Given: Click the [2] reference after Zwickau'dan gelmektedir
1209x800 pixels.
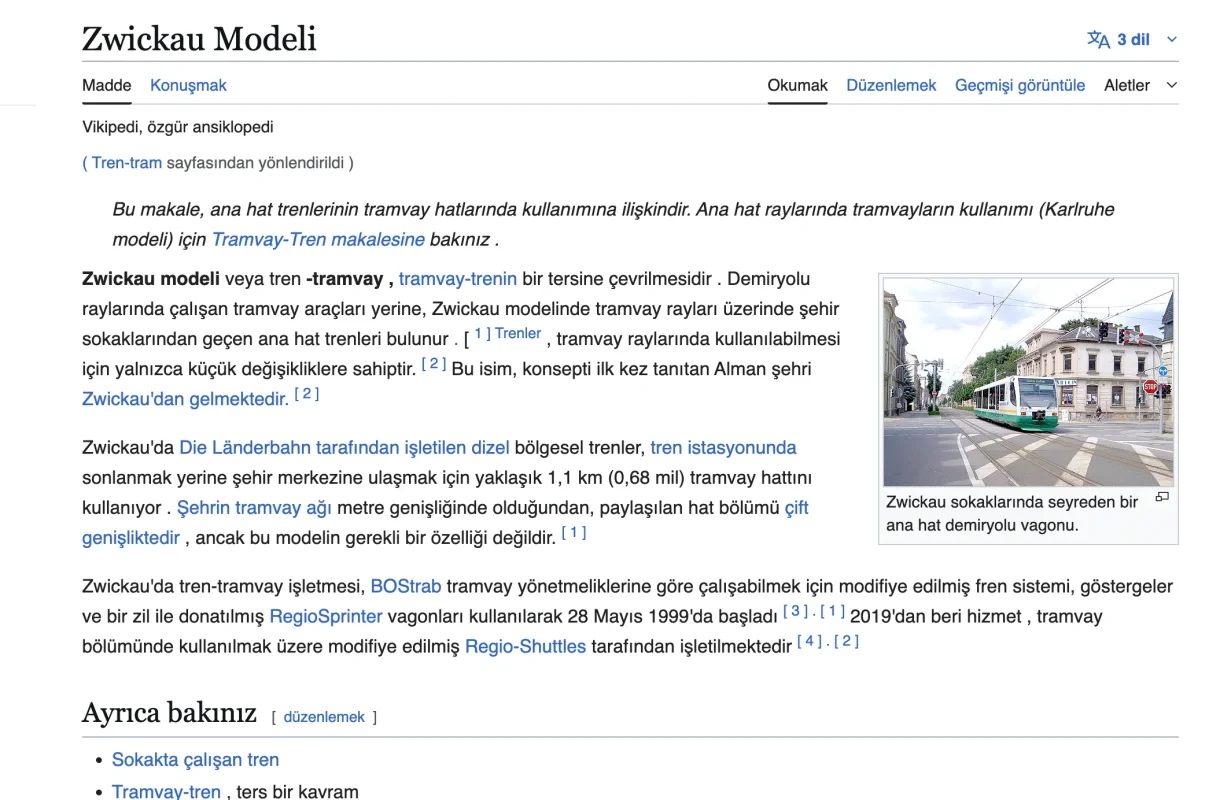Looking at the screenshot, I should [306, 392].
